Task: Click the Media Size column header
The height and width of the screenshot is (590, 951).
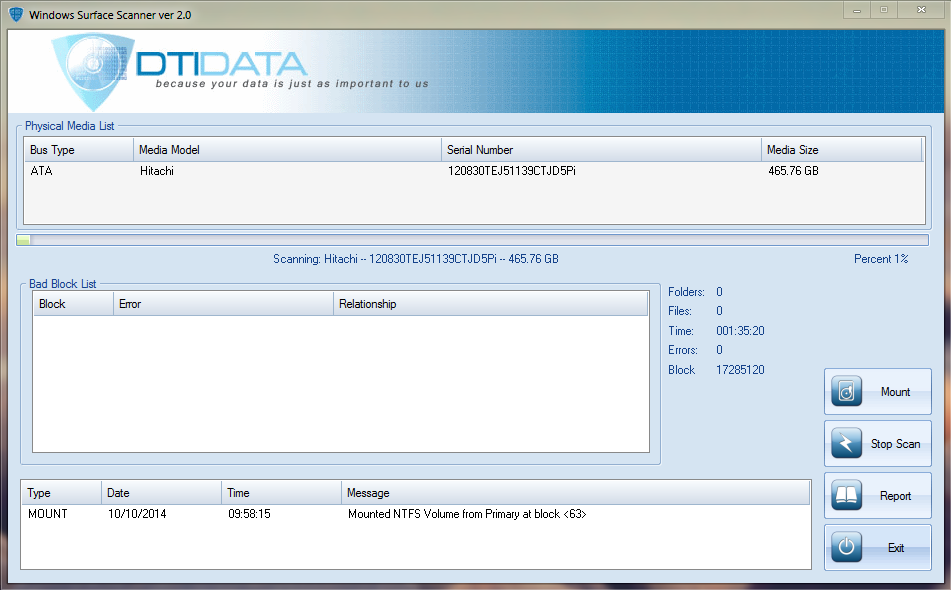Action: pos(840,150)
